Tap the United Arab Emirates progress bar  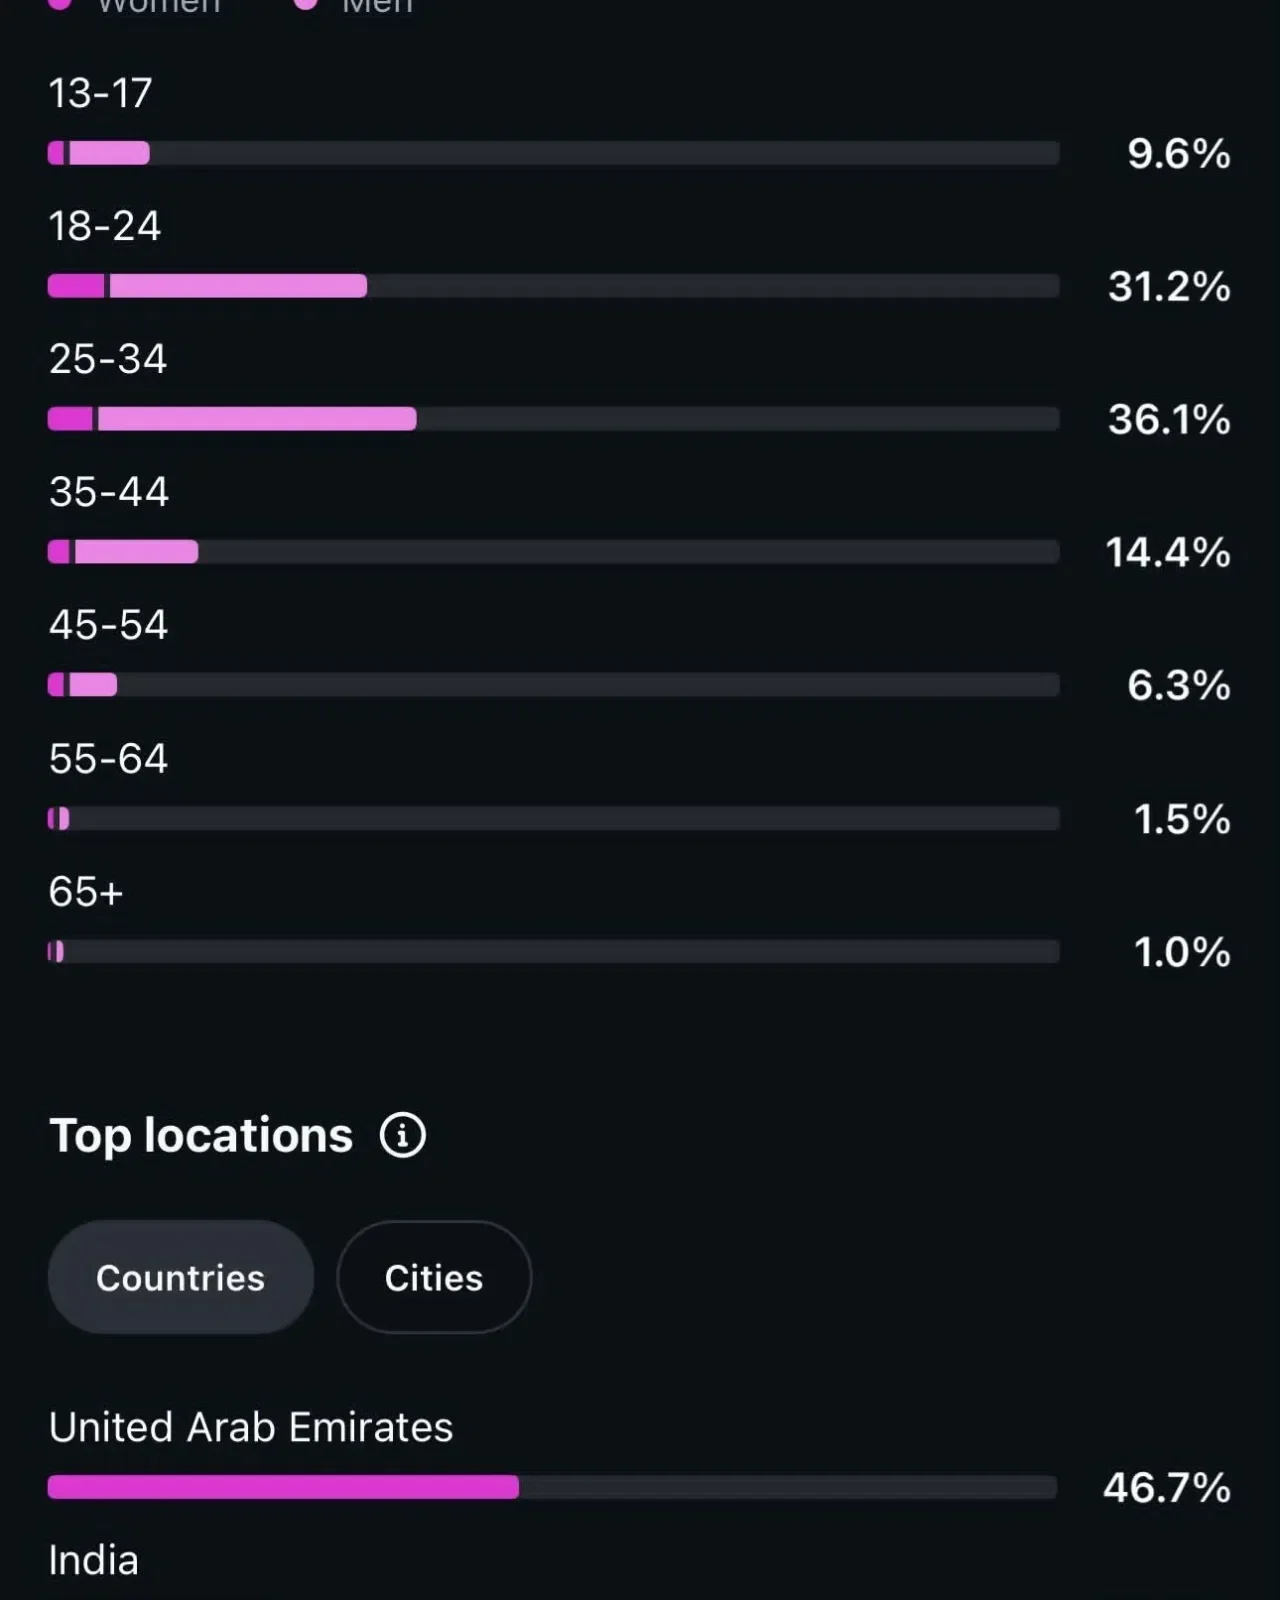(x=552, y=1487)
